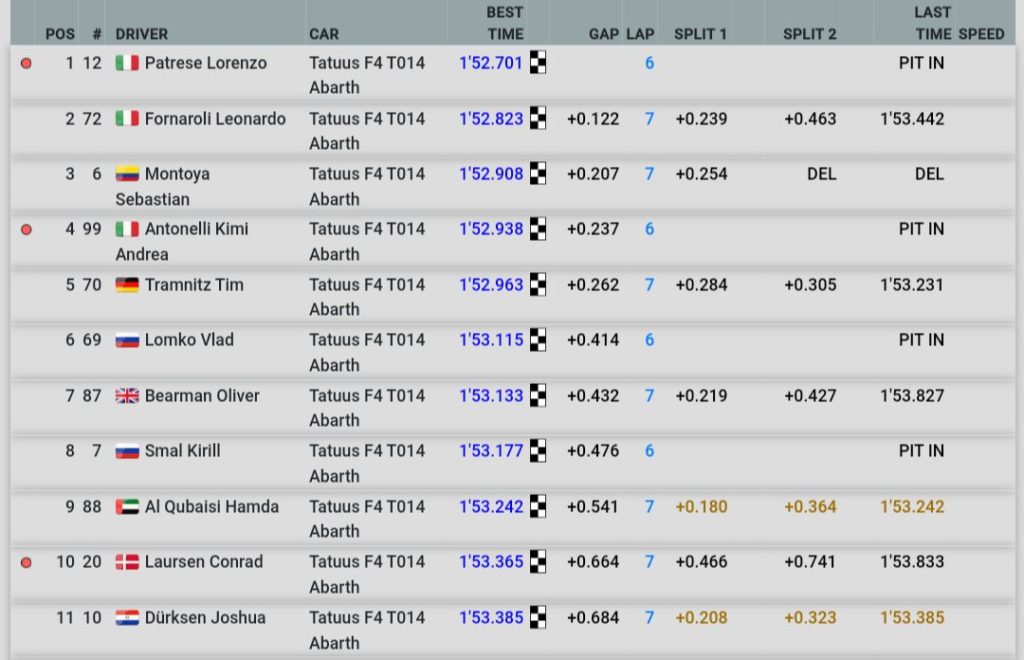Click the Italian flag next to Fornaroli Leonardo
Image resolution: width=1024 pixels, height=660 pixels.
[127, 119]
